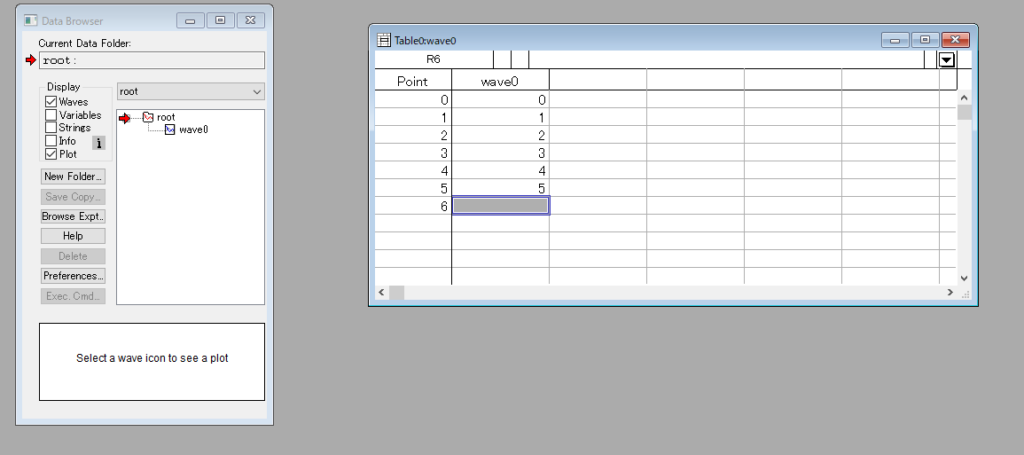The image size is (1024, 455).
Task: Click the Table0 window title icon
Action: [x=383, y=40]
